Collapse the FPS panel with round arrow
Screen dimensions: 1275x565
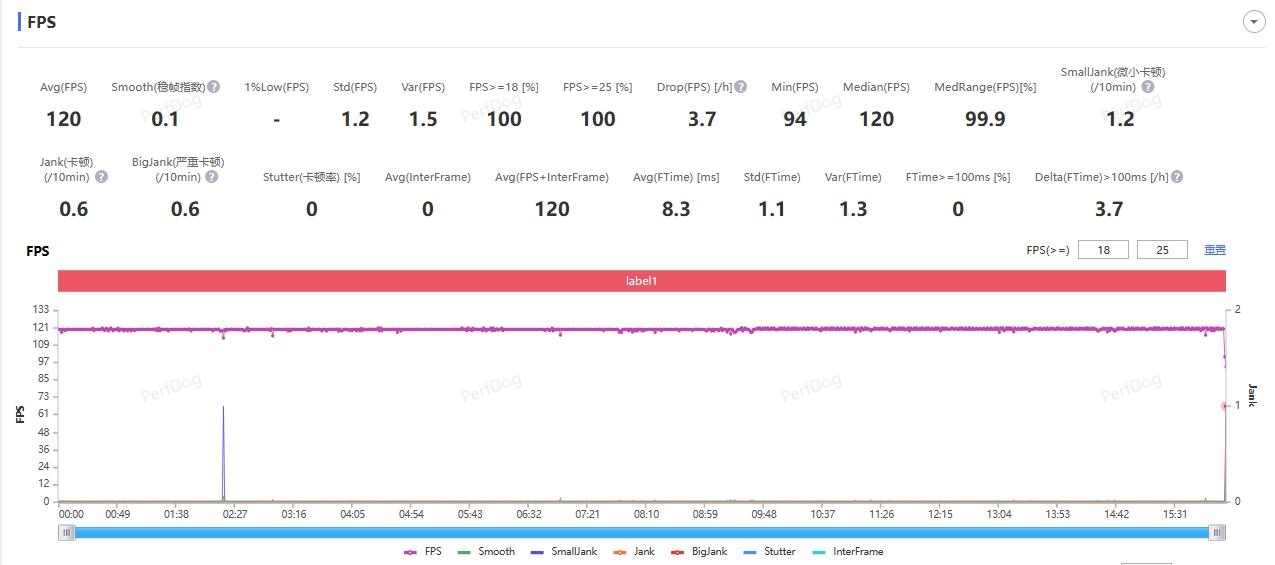click(x=1253, y=22)
